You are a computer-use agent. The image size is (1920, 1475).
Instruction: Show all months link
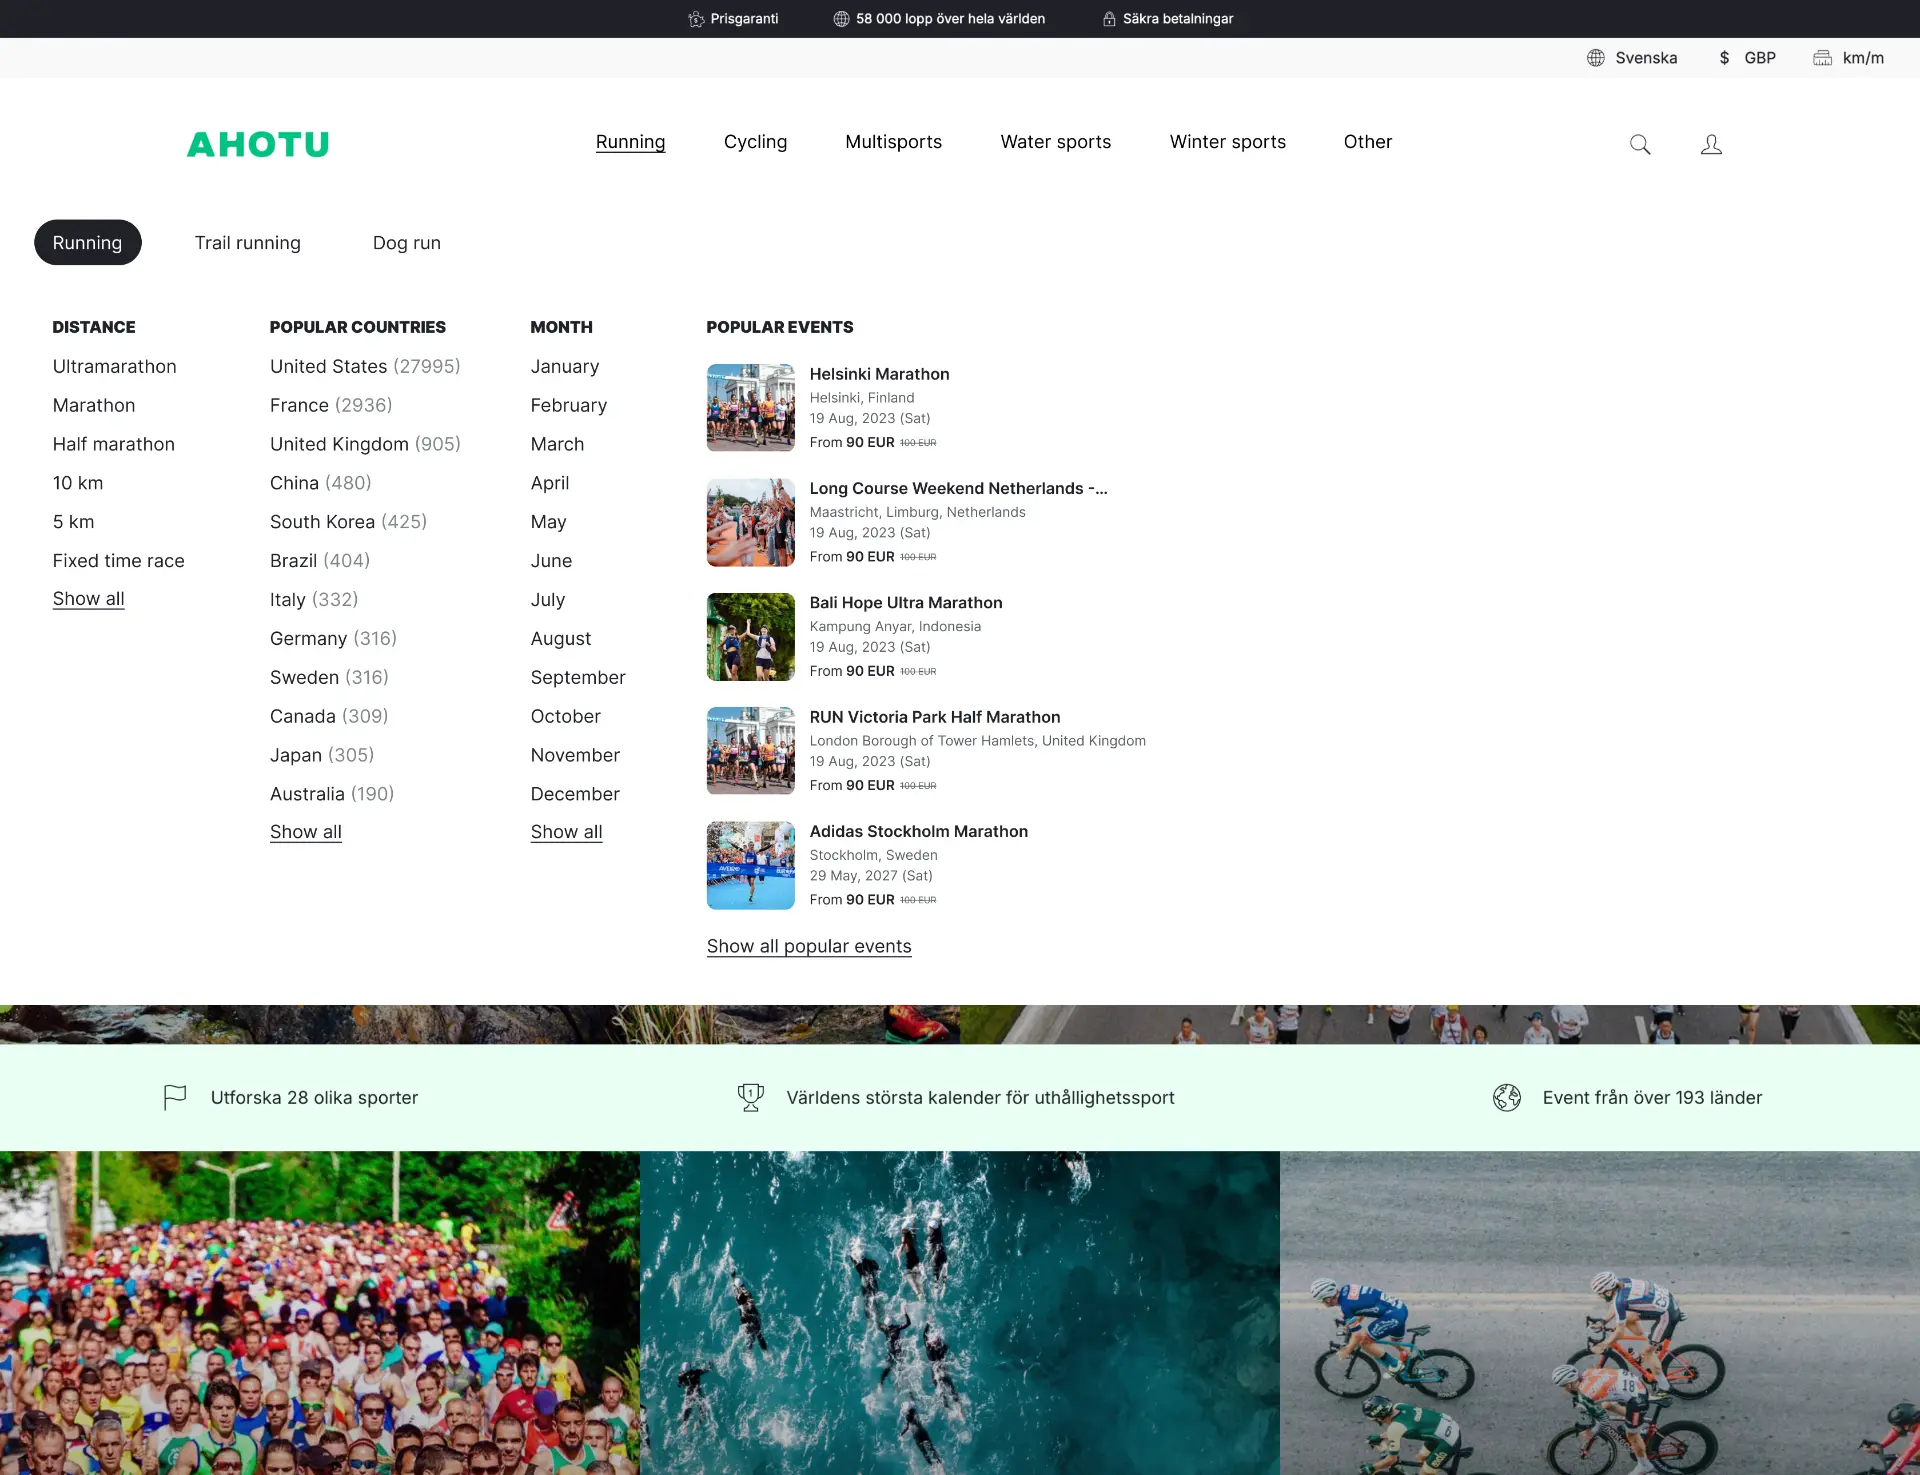click(x=566, y=832)
